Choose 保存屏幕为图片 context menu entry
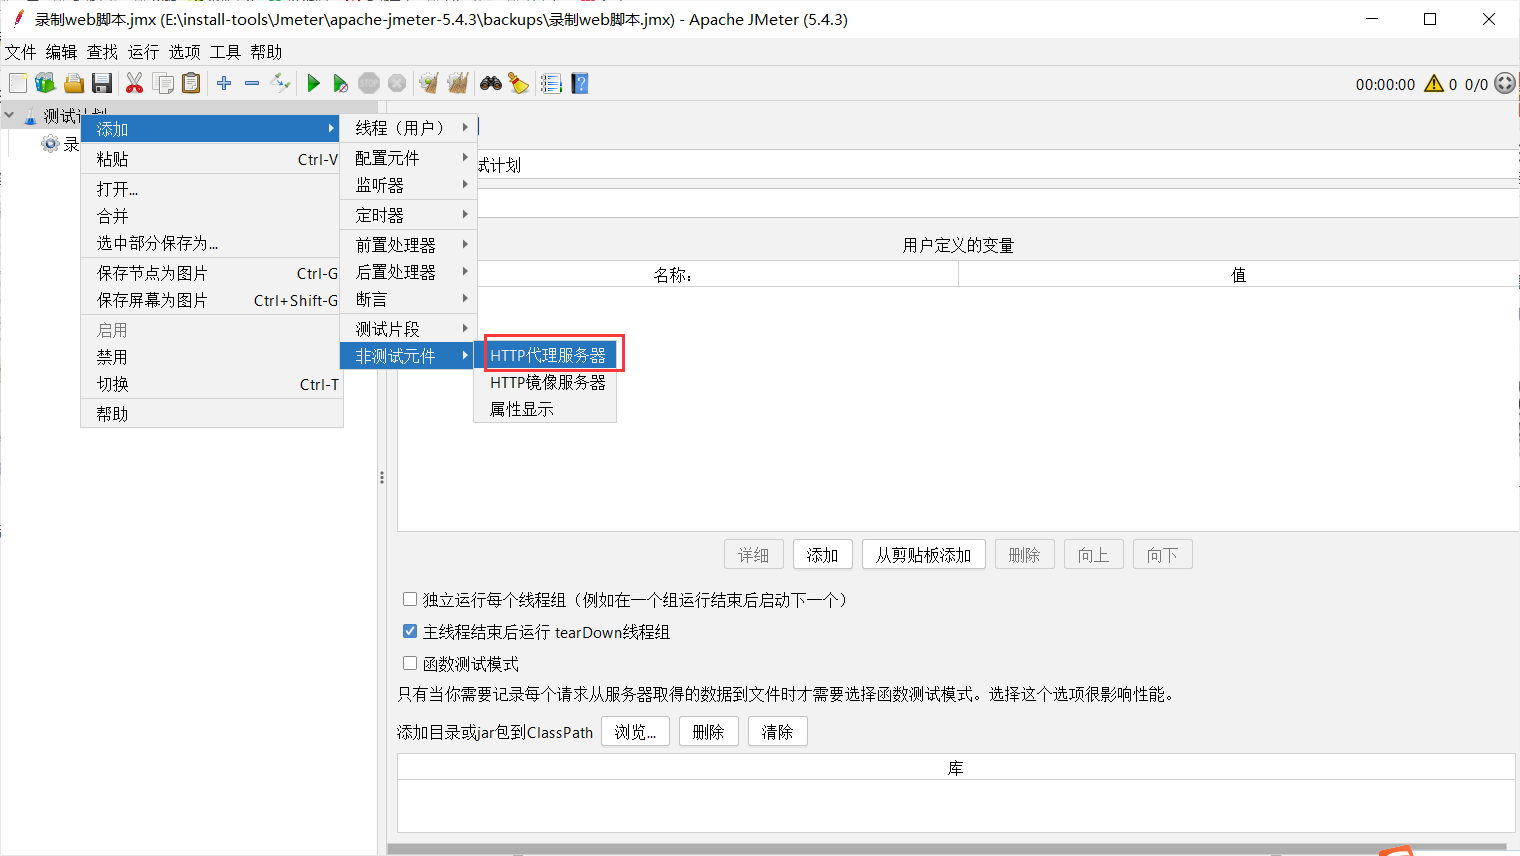The height and width of the screenshot is (856, 1520). pyautogui.click(x=212, y=300)
